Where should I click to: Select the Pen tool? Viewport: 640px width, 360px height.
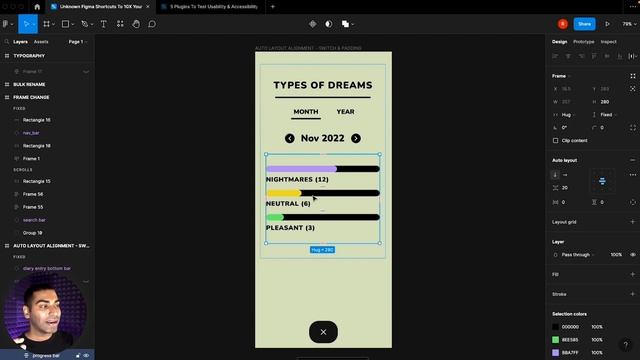click(x=84, y=24)
